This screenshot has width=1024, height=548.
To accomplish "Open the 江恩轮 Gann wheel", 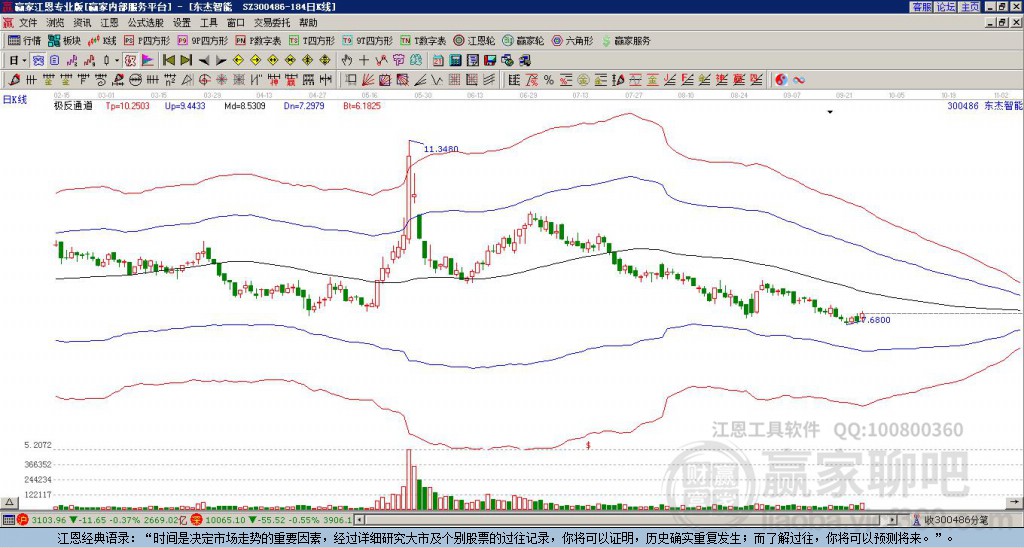I will 474,40.
